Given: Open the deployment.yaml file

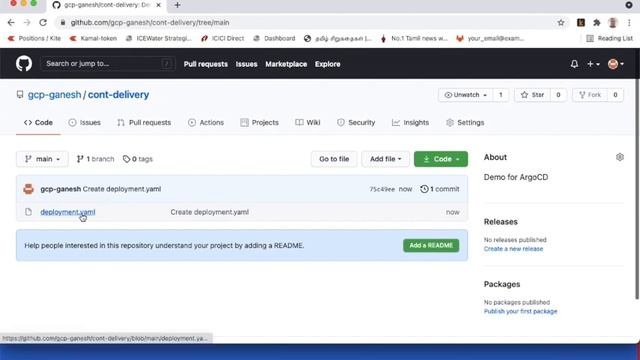Looking at the screenshot, I should click(68, 212).
